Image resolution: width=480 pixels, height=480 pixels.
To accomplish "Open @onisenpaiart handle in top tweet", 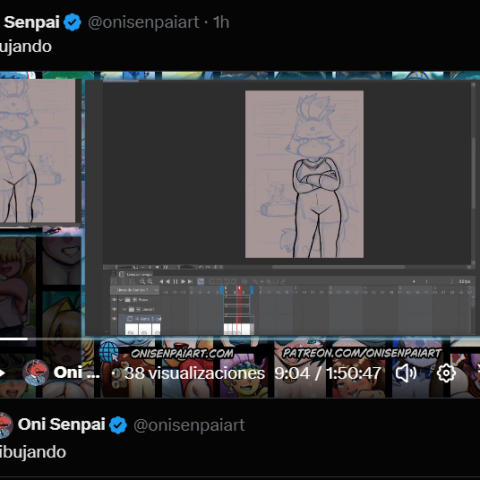I will (x=143, y=23).
